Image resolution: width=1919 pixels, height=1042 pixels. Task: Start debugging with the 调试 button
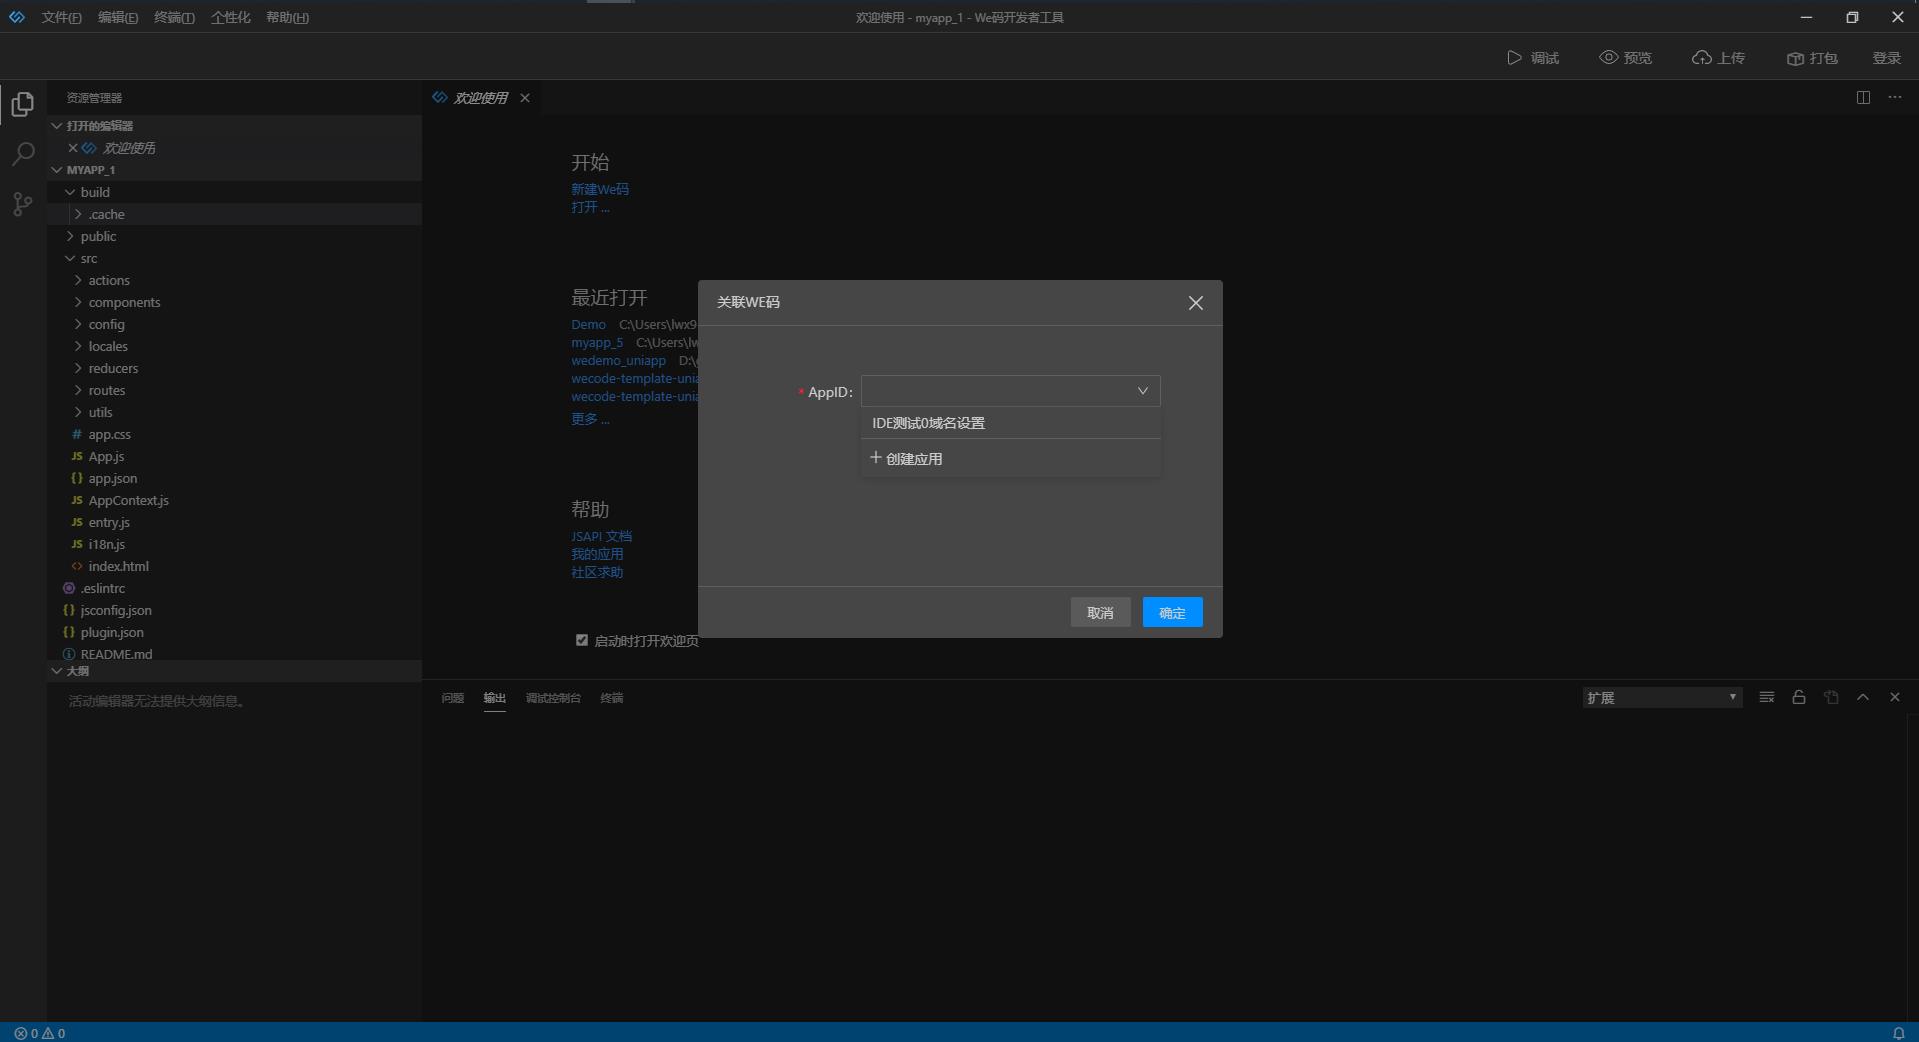(x=1533, y=57)
